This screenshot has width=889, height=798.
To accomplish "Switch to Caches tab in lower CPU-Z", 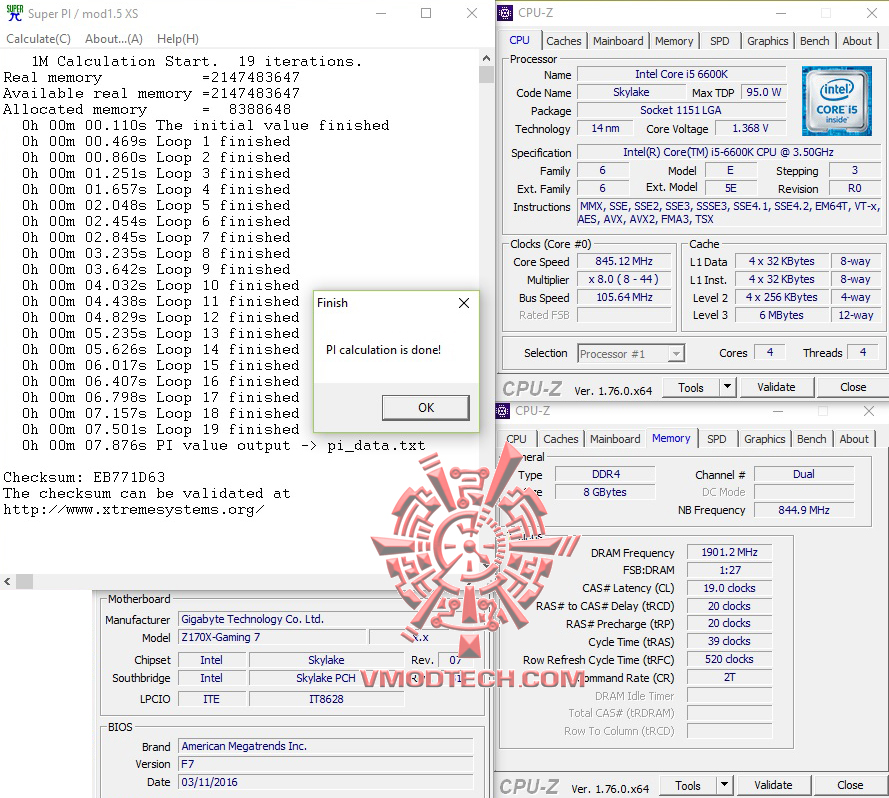I will (561, 439).
